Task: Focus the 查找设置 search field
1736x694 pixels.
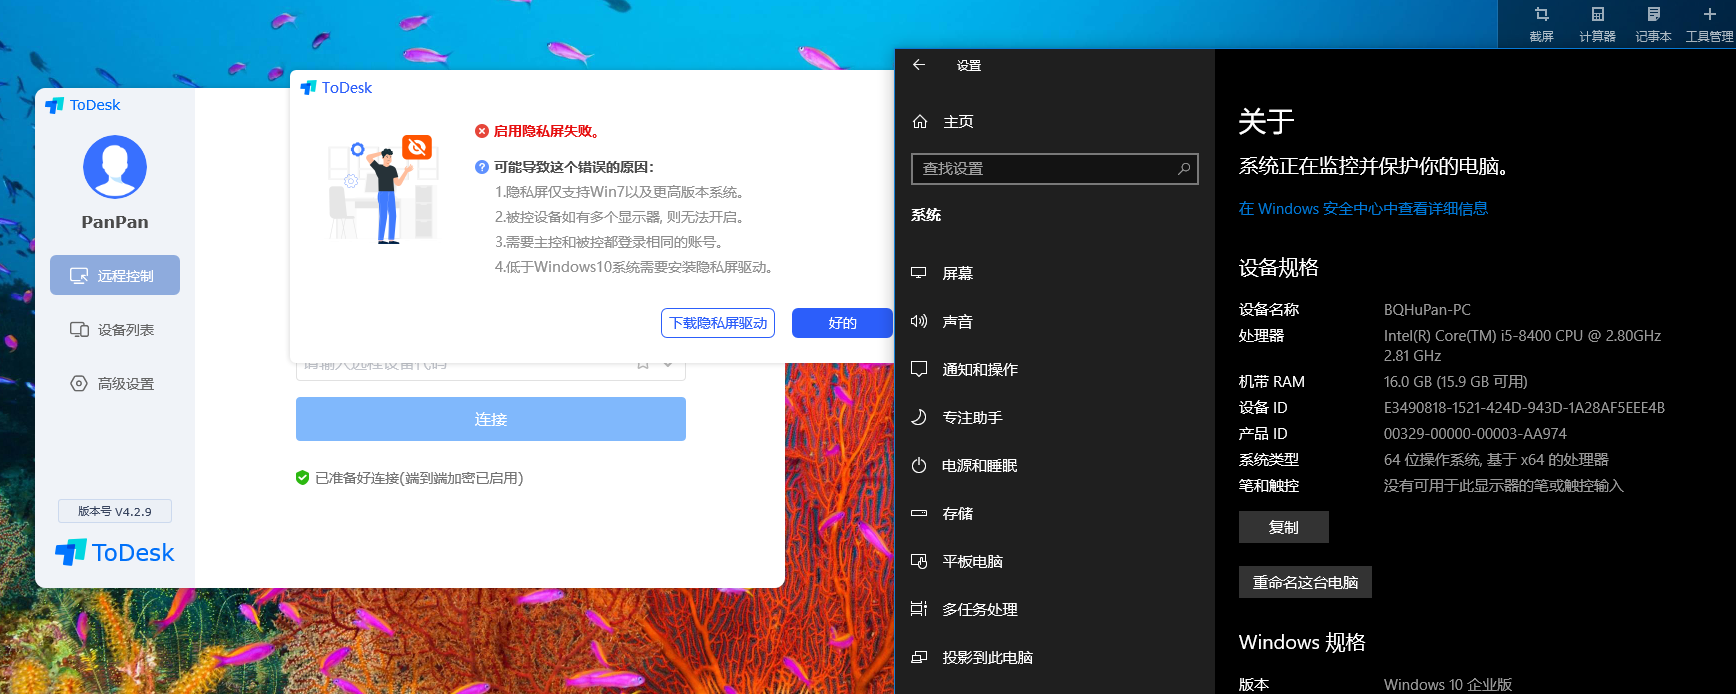Action: tap(1055, 169)
